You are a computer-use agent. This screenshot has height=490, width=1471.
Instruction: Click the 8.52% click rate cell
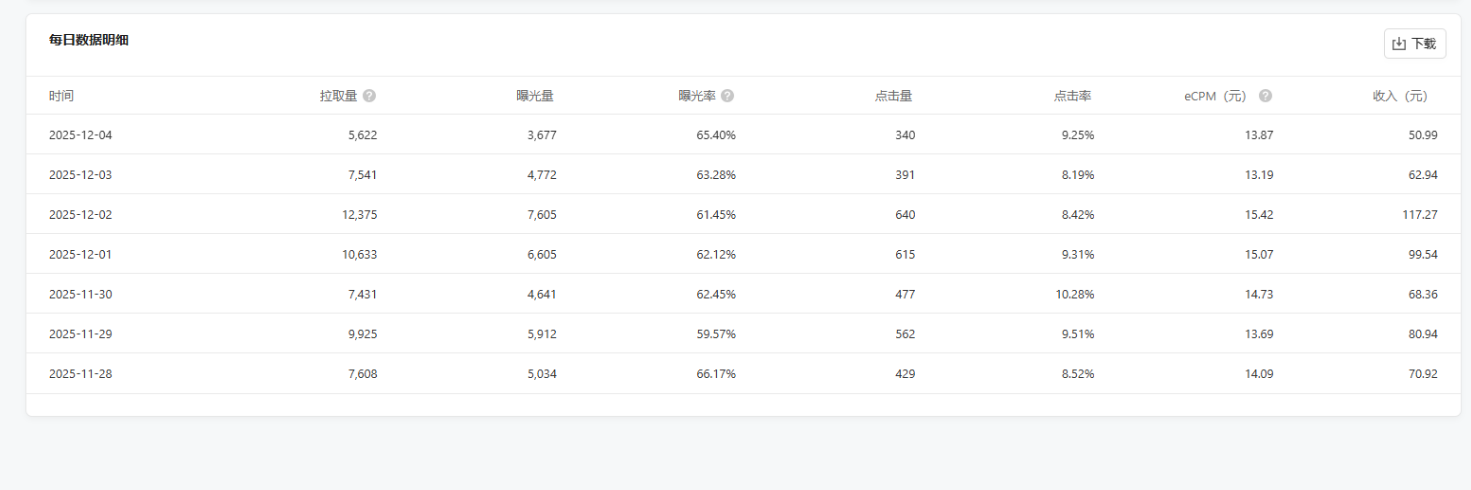click(x=1078, y=374)
